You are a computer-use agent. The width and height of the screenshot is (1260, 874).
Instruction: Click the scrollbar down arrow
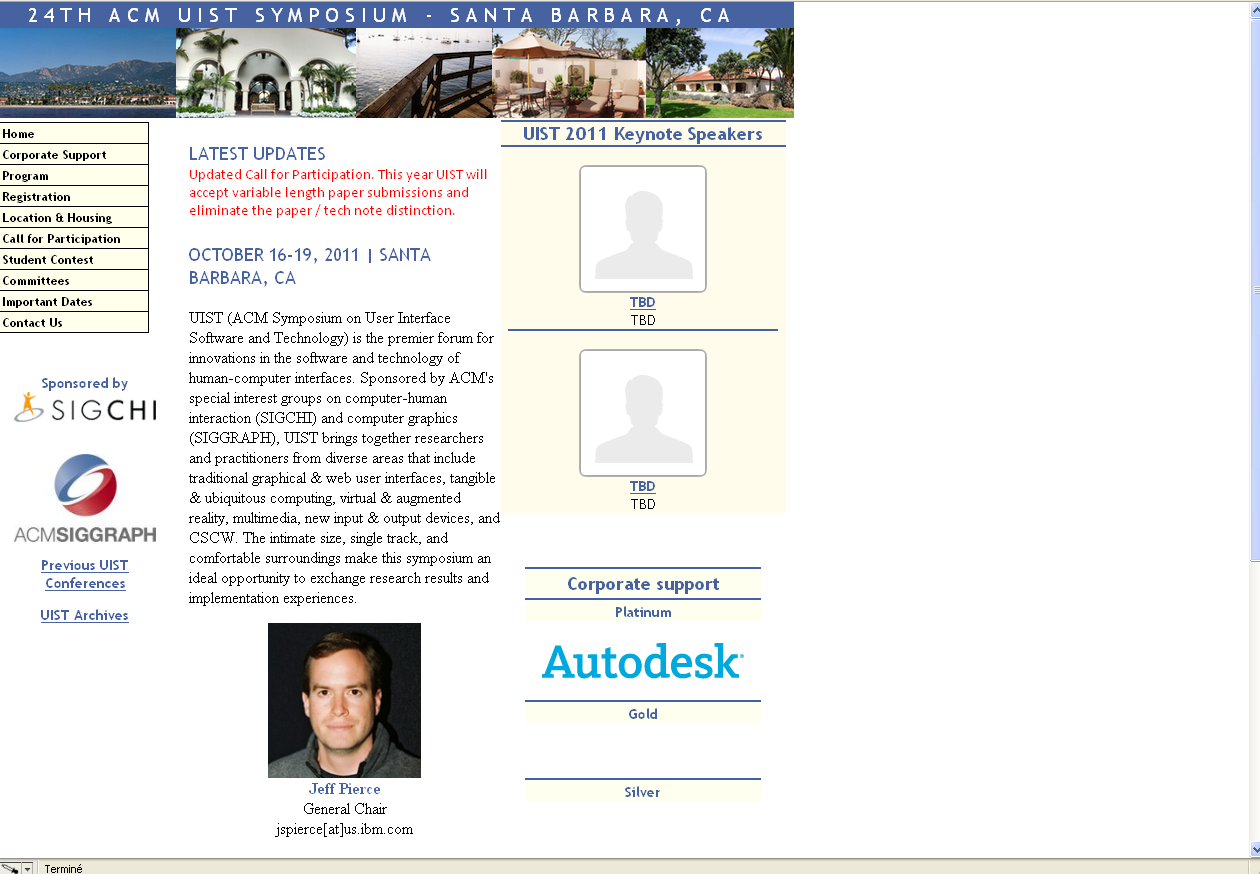1253,850
